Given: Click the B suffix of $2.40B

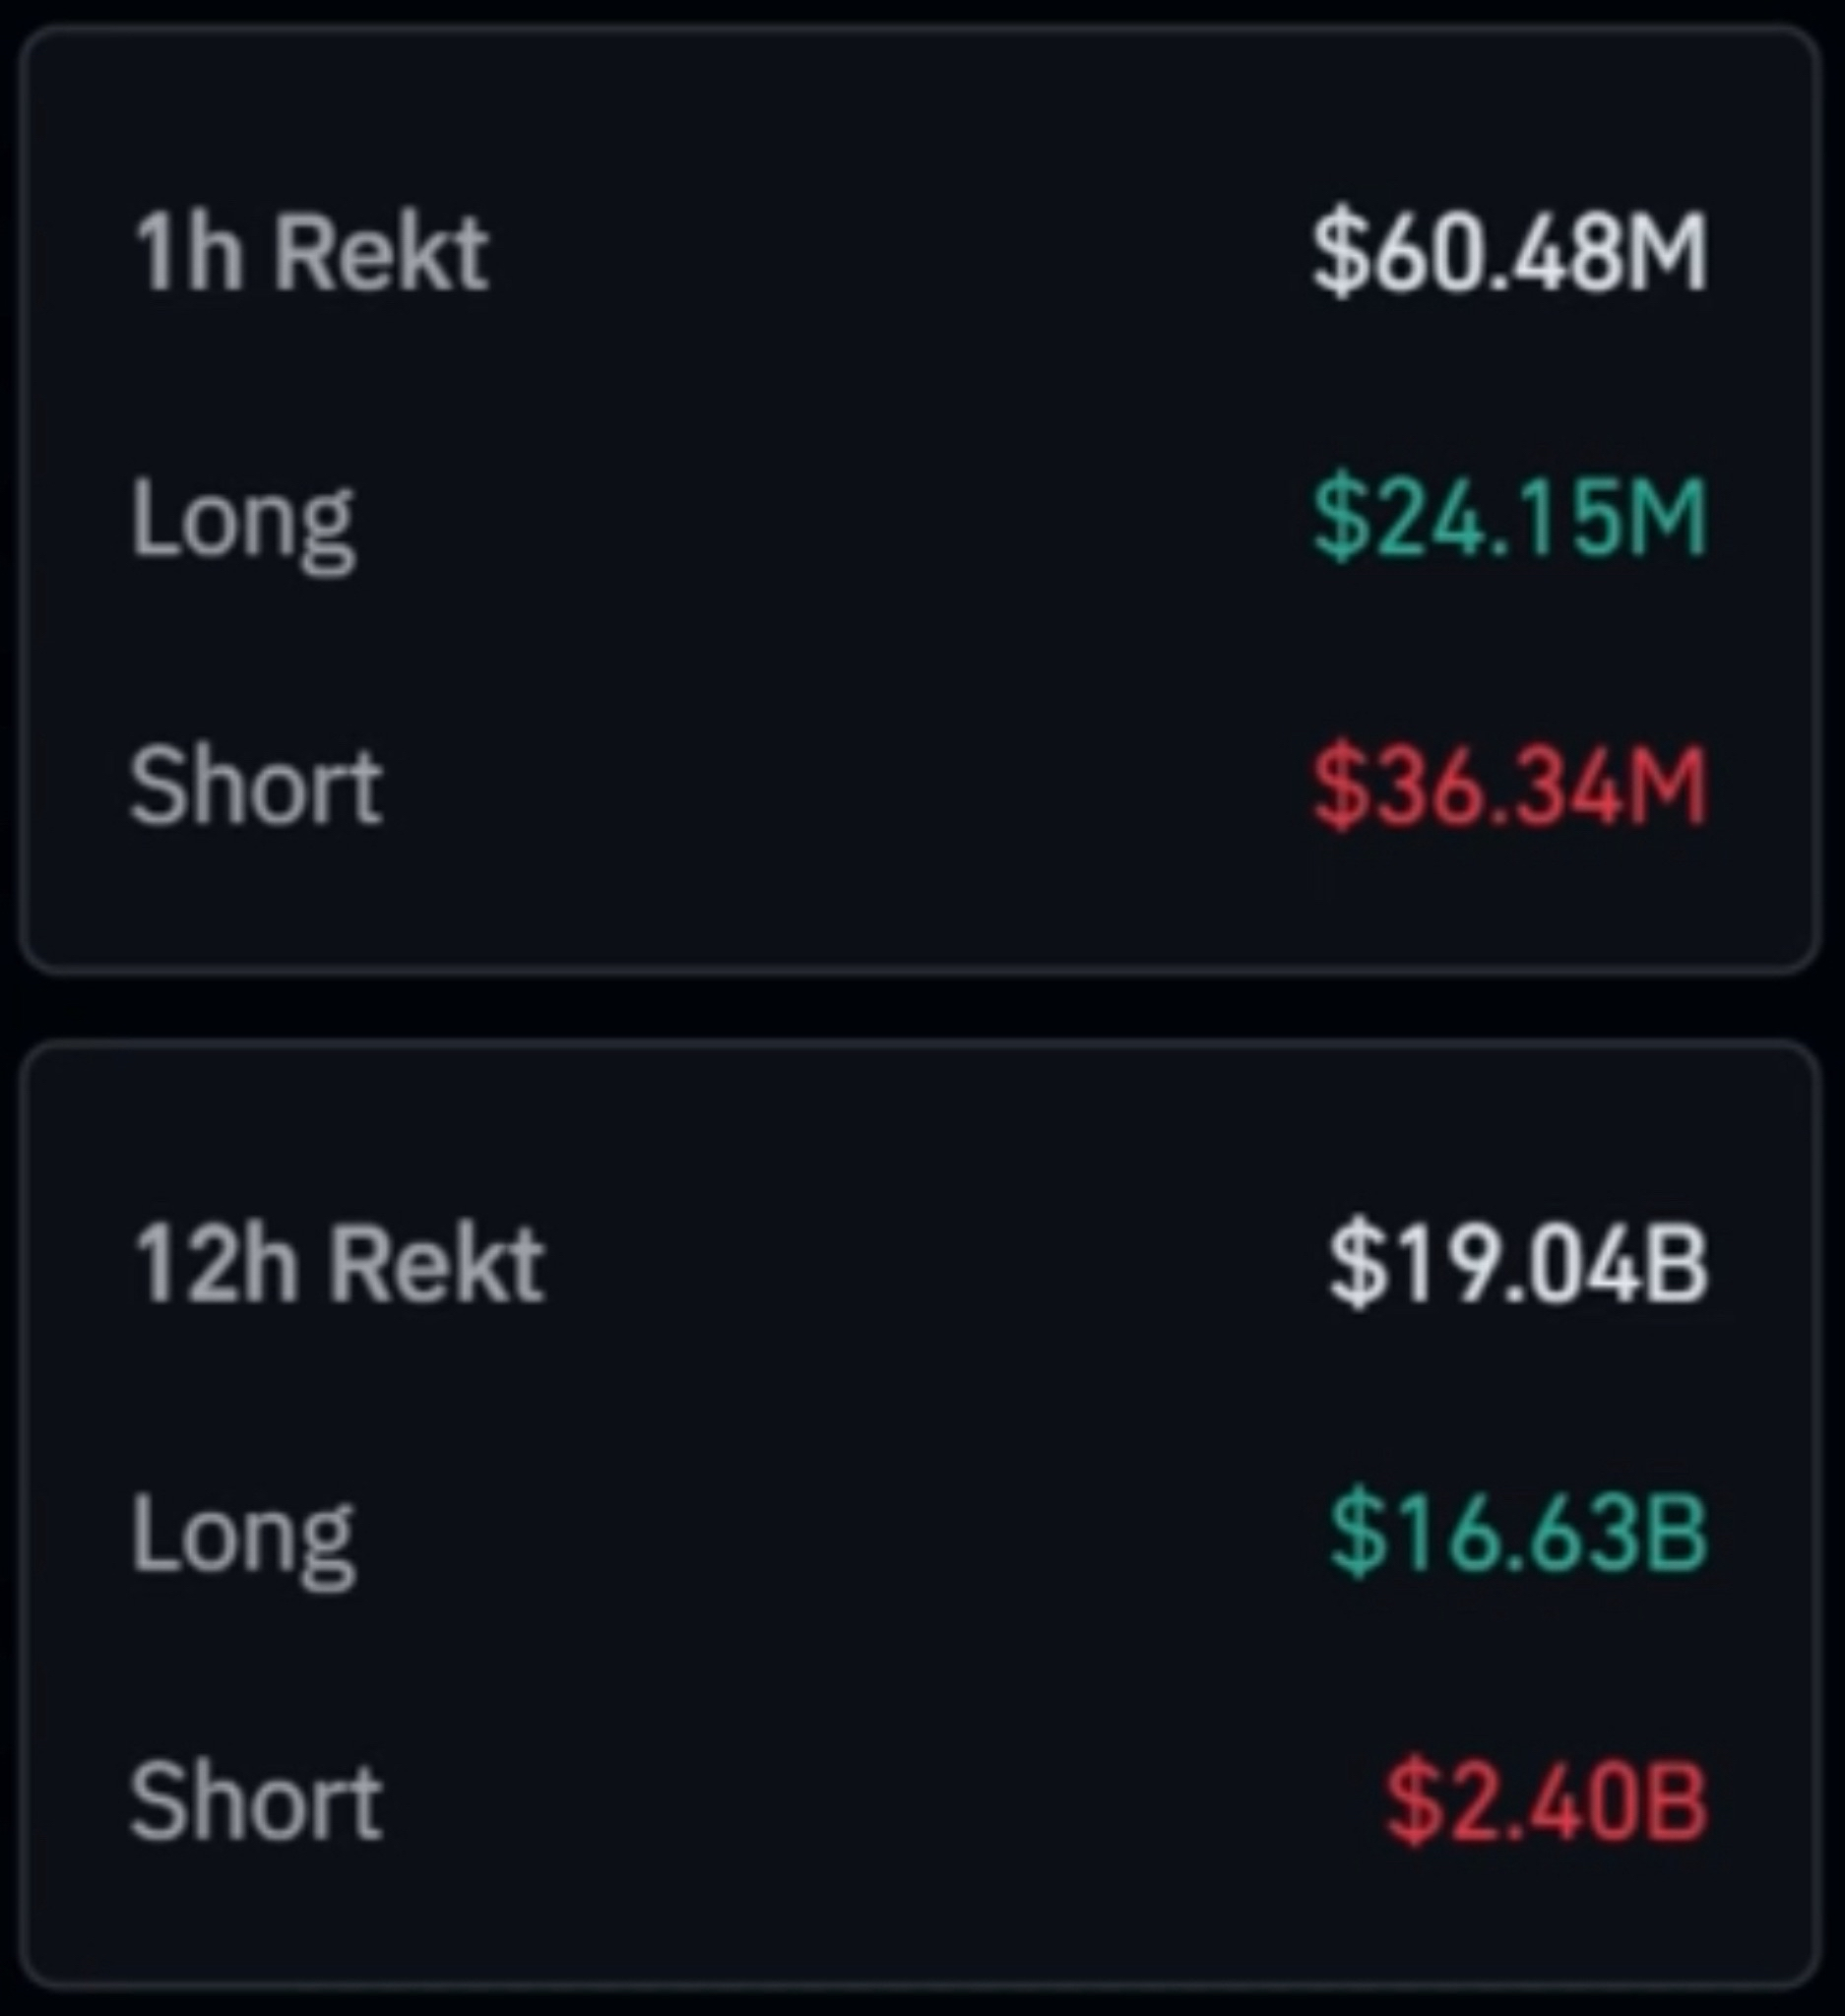Looking at the screenshot, I should (x=1675, y=1802).
